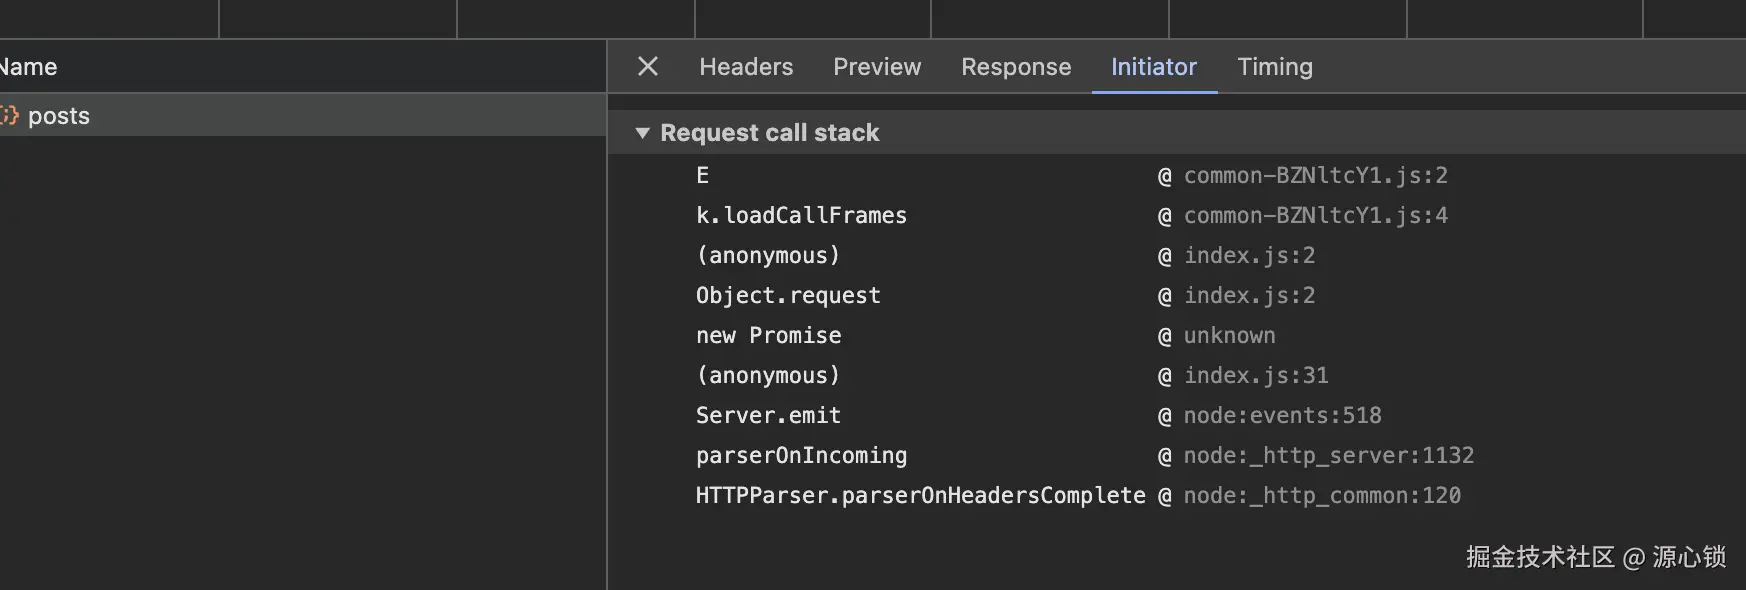Open the index.js:31 source link

coord(1256,376)
